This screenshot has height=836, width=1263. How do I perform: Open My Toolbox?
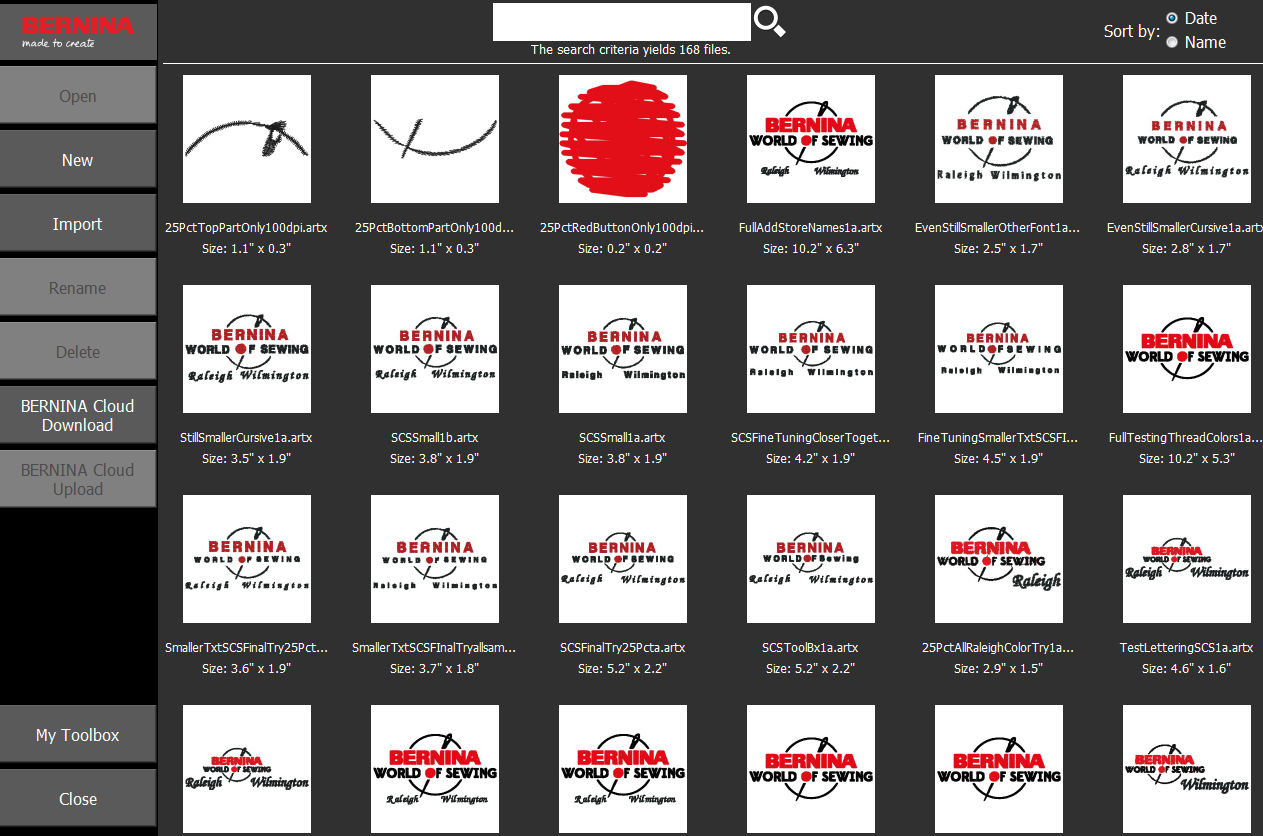coord(78,735)
